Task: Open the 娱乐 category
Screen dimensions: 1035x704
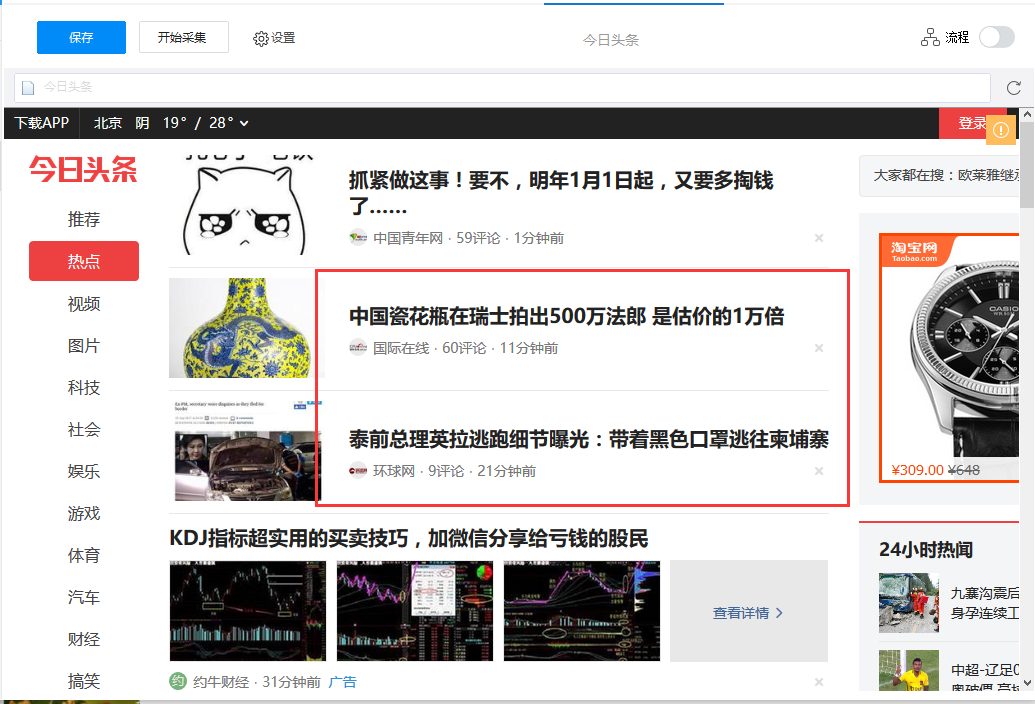Action: pos(84,471)
